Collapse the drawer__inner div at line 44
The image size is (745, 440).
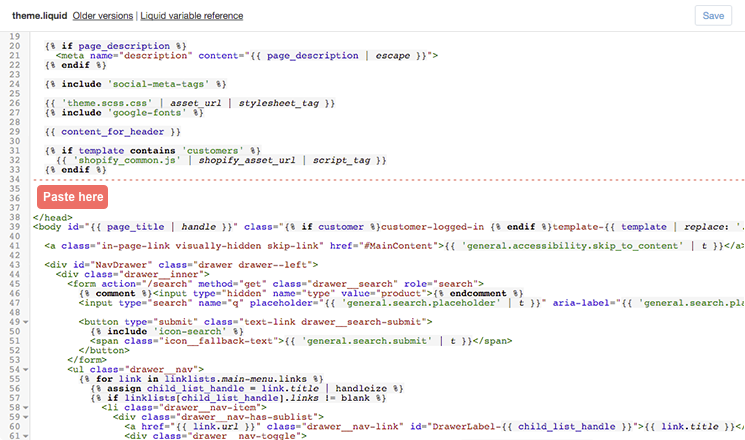[26, 274]
